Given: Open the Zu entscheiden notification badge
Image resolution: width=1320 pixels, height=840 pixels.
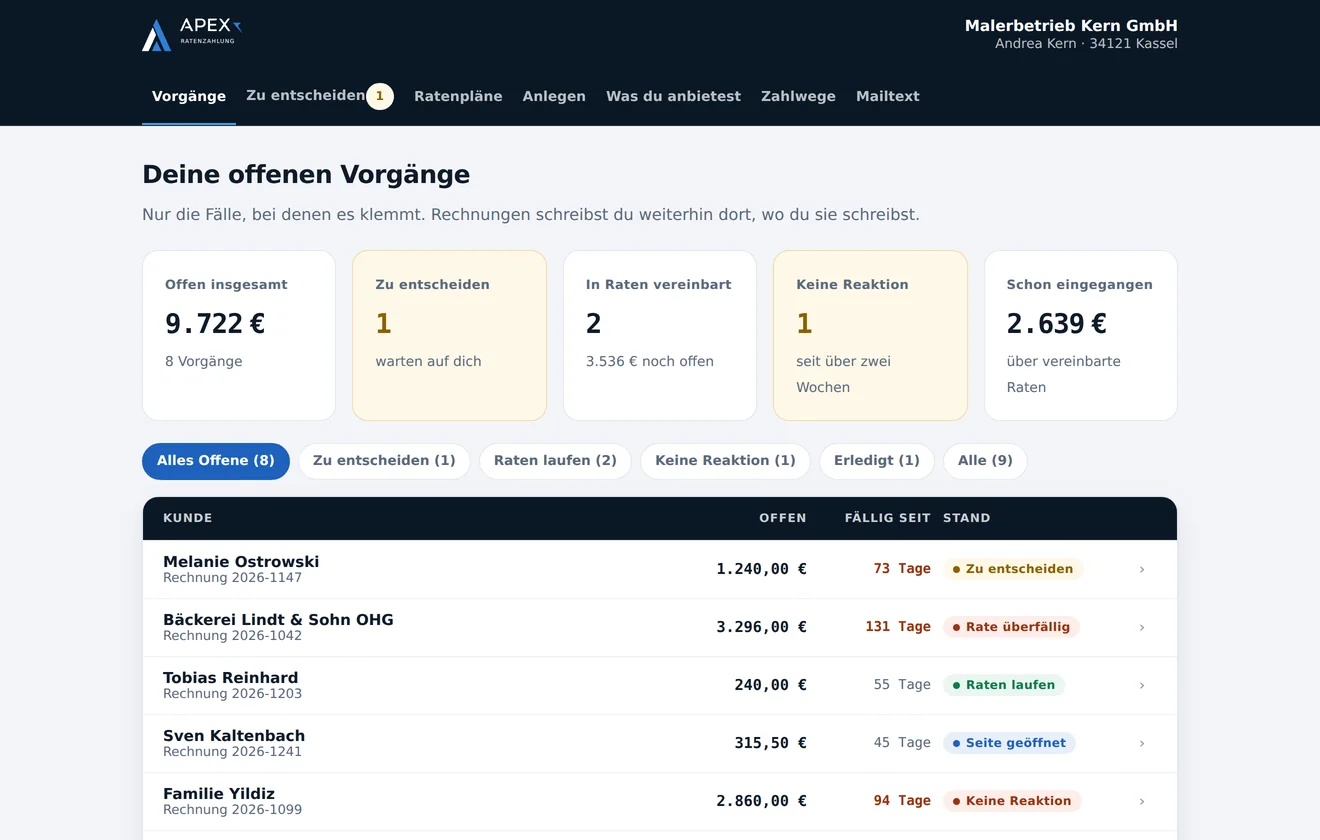Looking at the screenshot, I should click(x=380, y=96).
